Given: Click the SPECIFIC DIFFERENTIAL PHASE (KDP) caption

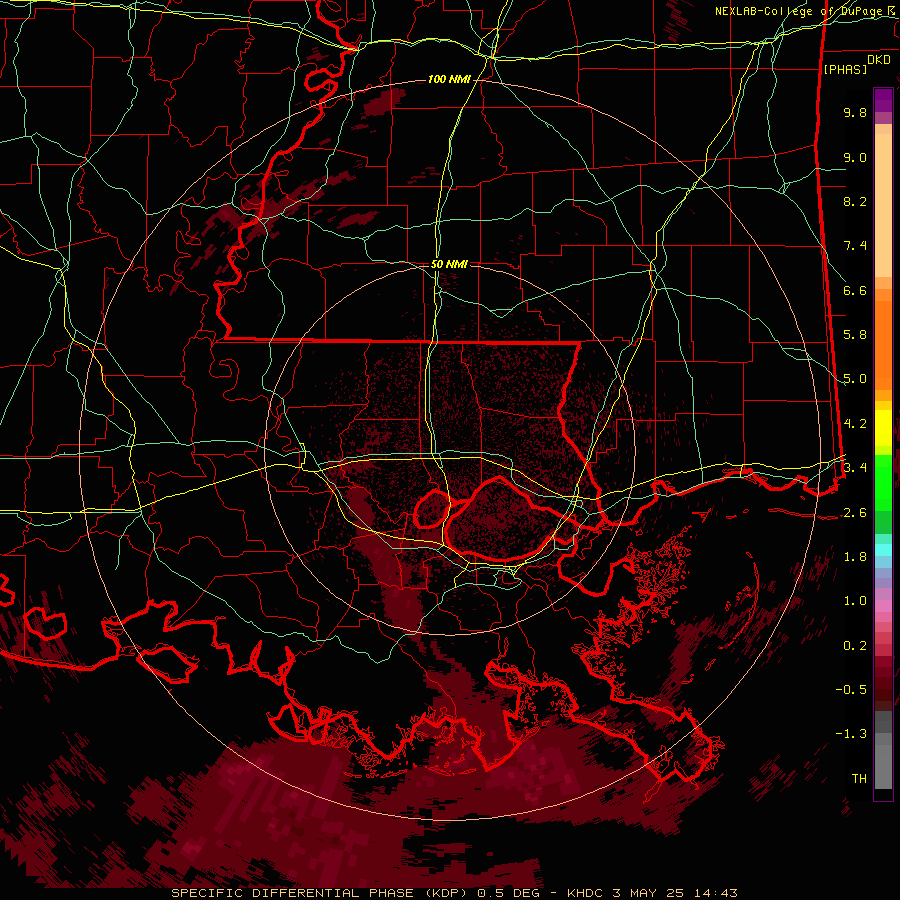Looking at the screenshot, I should point(317,893).
